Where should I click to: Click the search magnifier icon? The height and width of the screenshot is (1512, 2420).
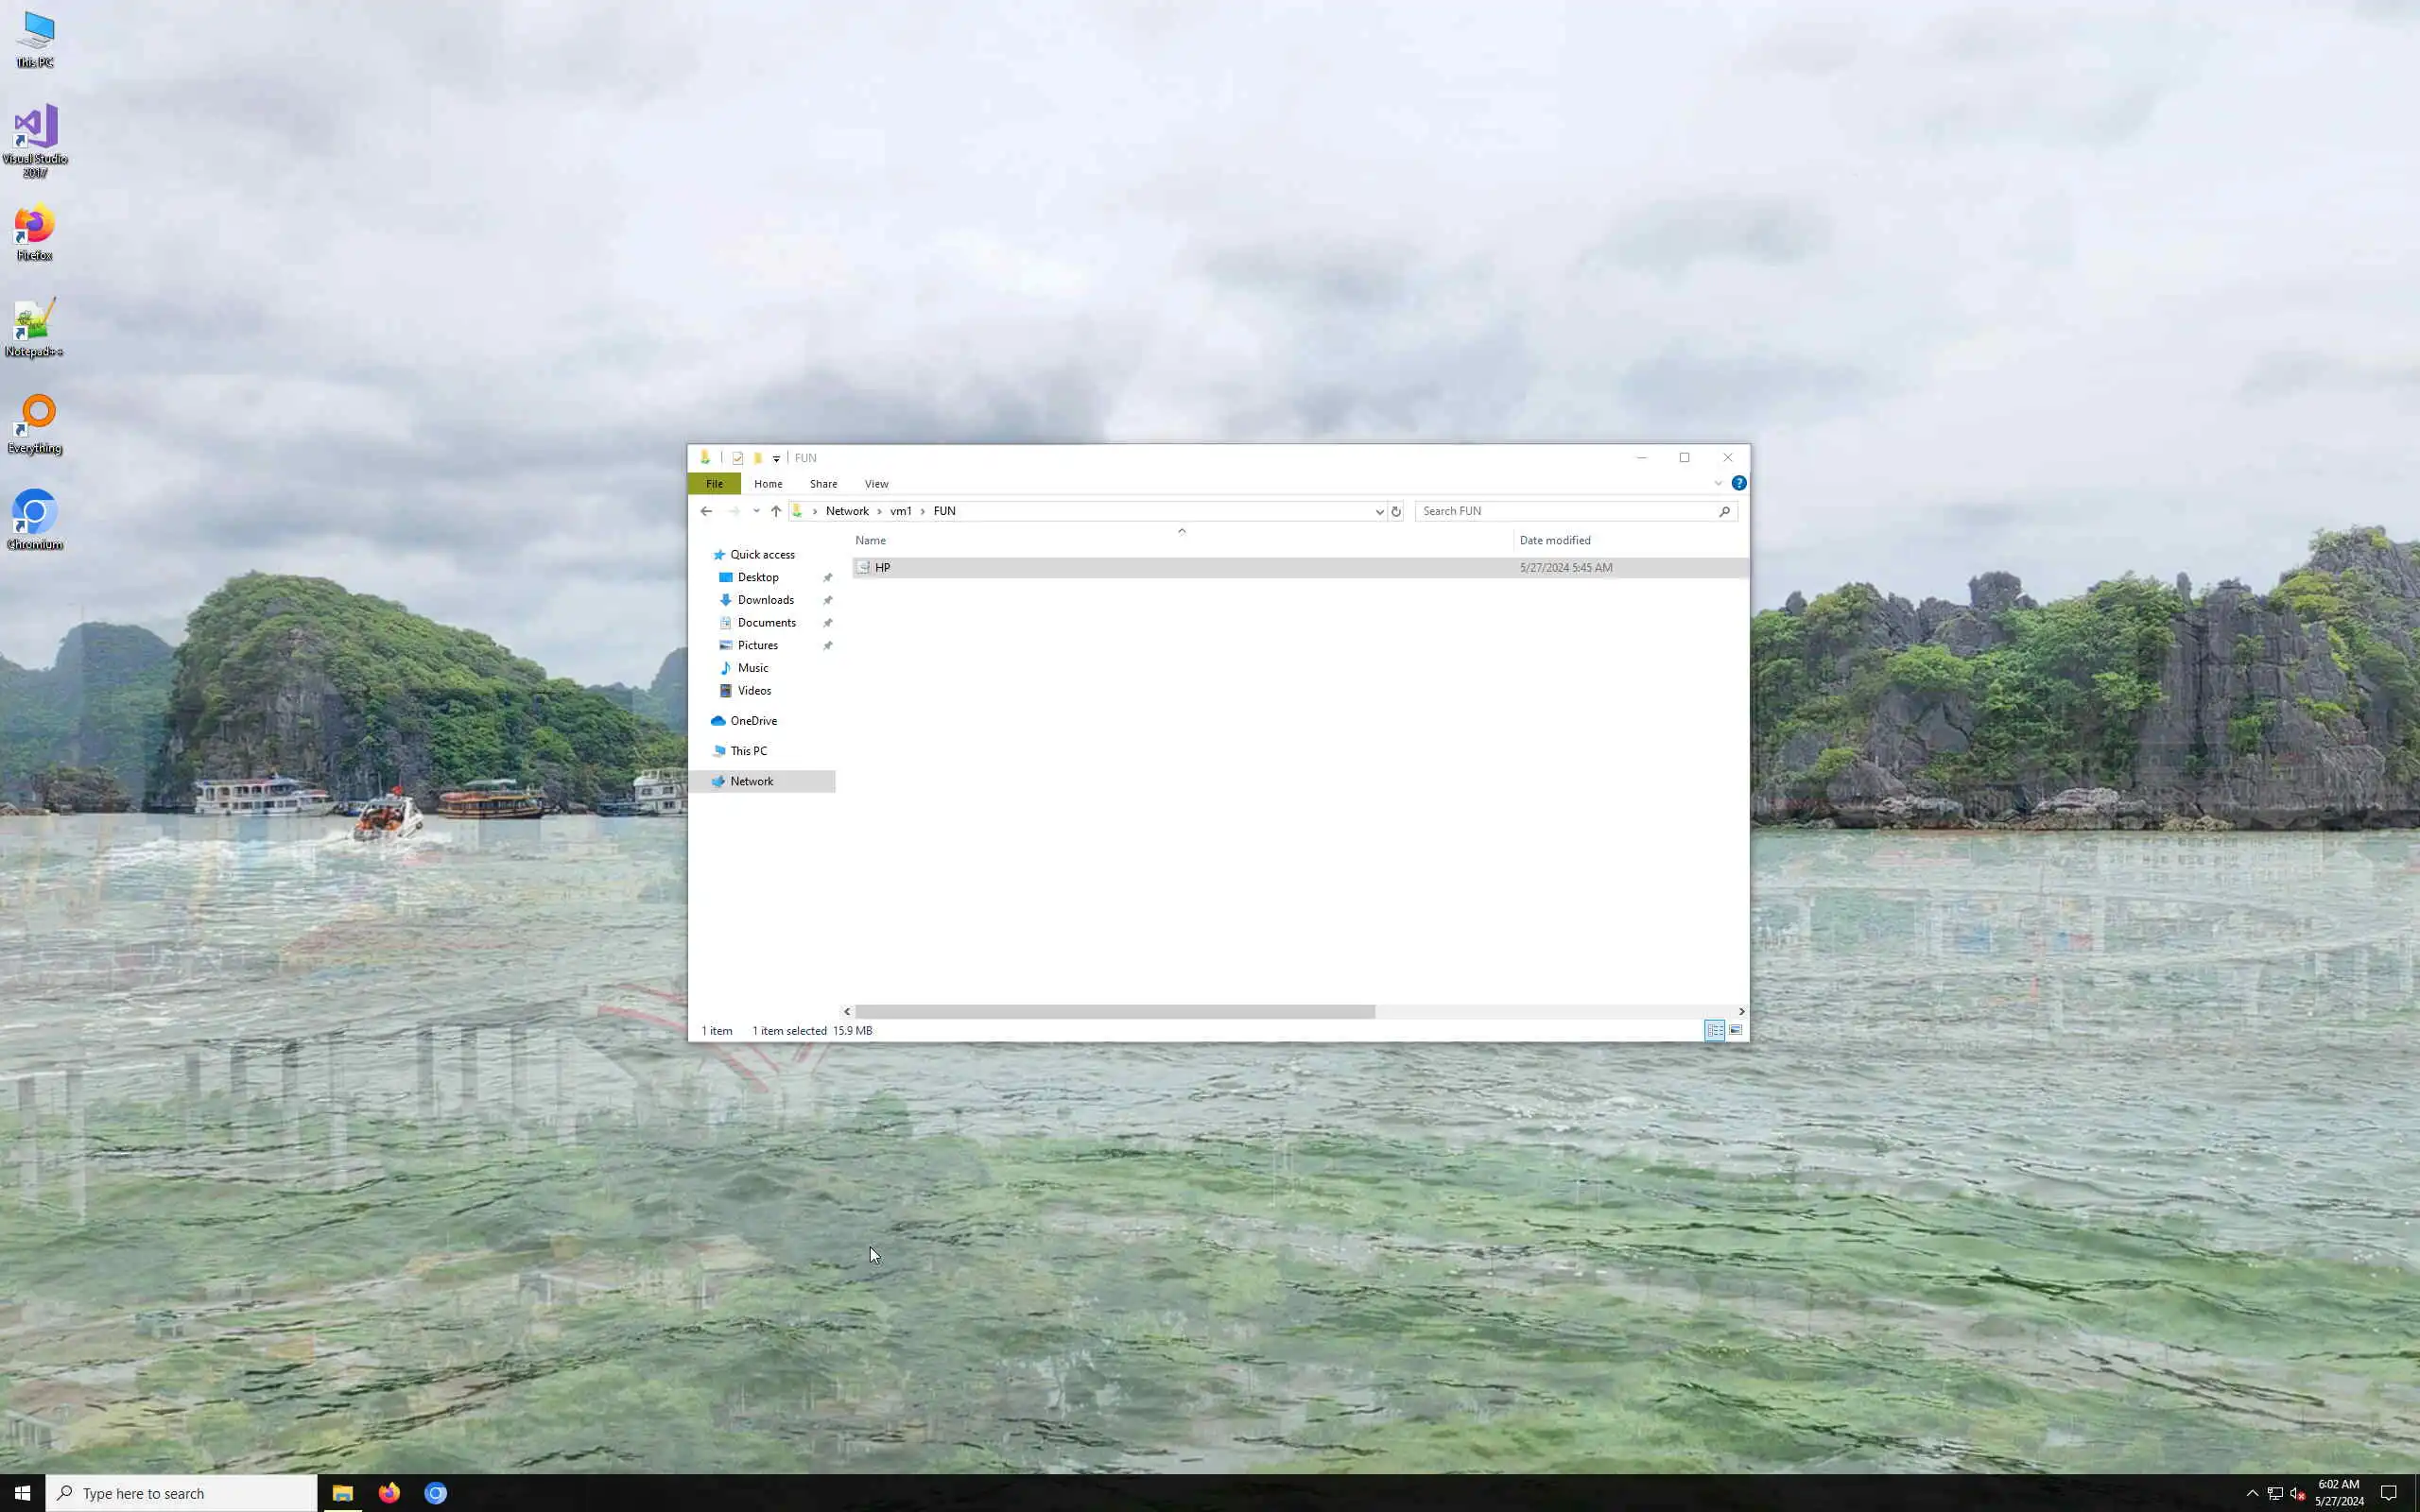(1724, 511)
